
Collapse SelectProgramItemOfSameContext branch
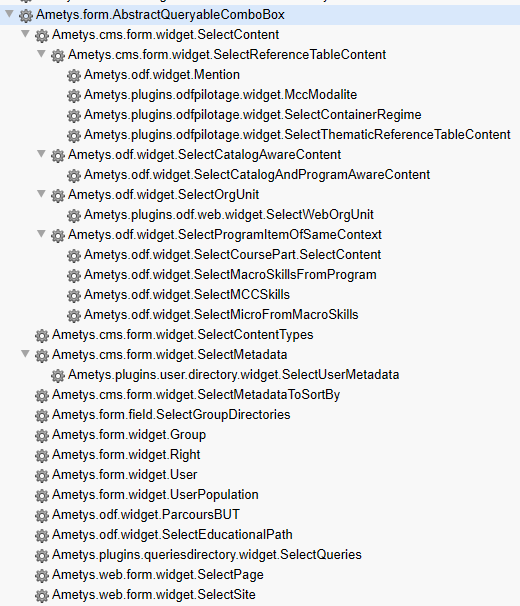click(41, 234)
